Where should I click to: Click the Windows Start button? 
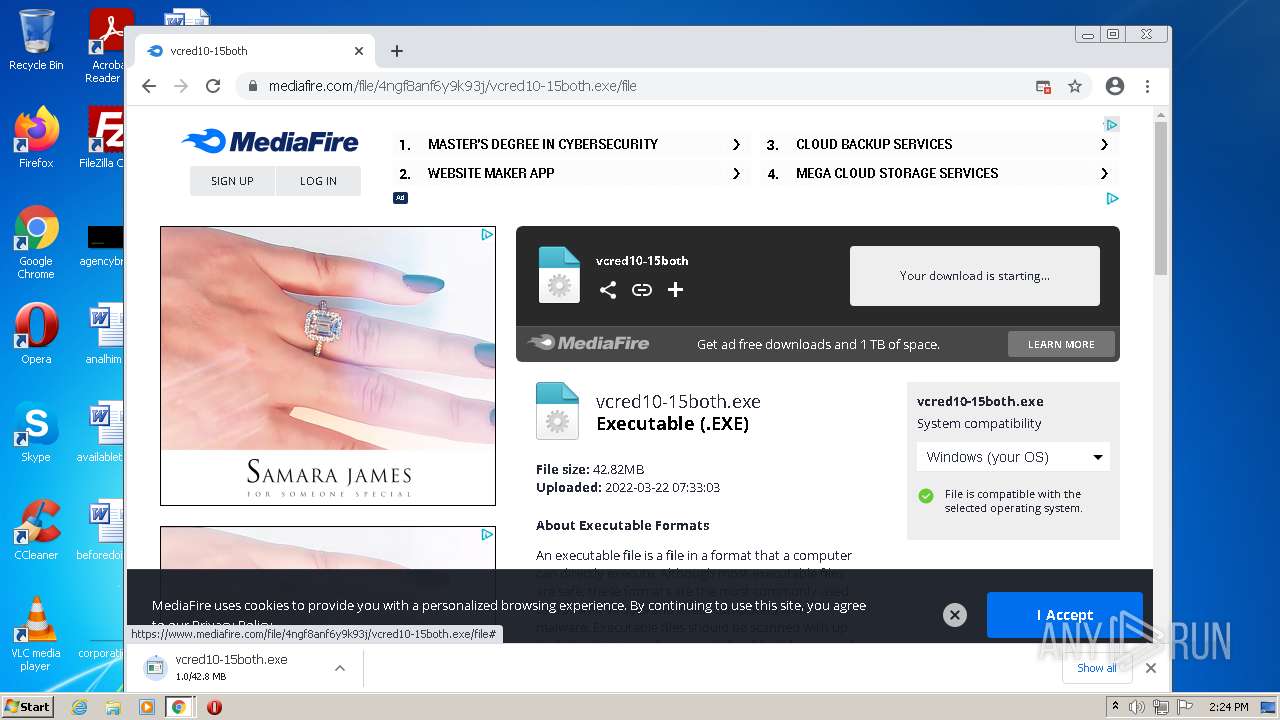click(x=28, y=706)
